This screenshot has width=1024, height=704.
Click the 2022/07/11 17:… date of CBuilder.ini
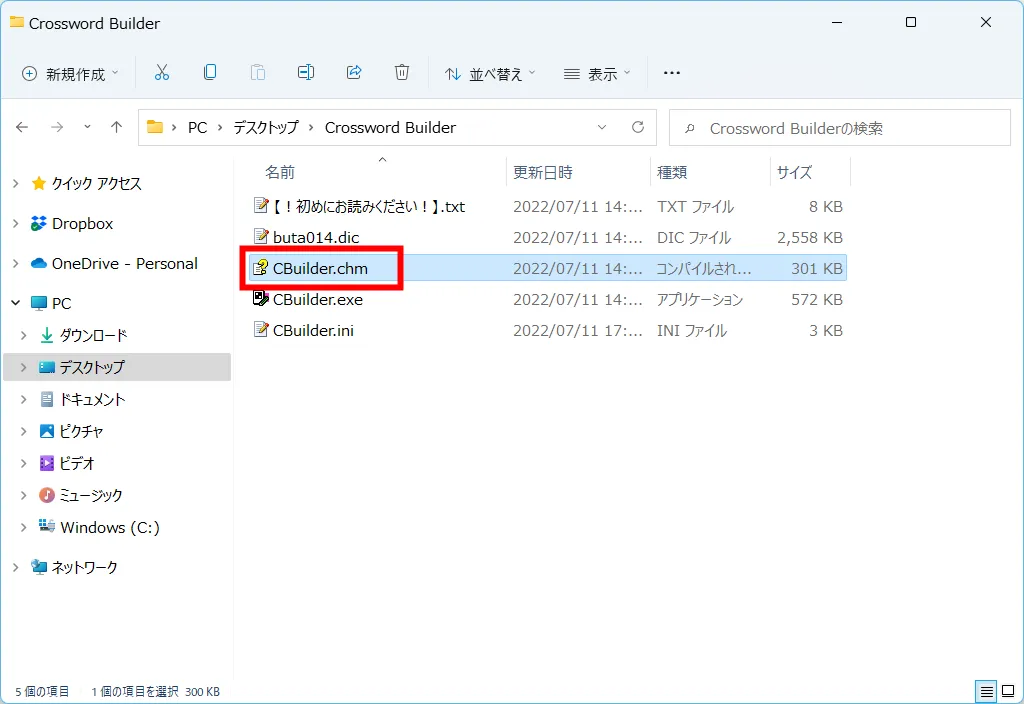pos(577,330)
